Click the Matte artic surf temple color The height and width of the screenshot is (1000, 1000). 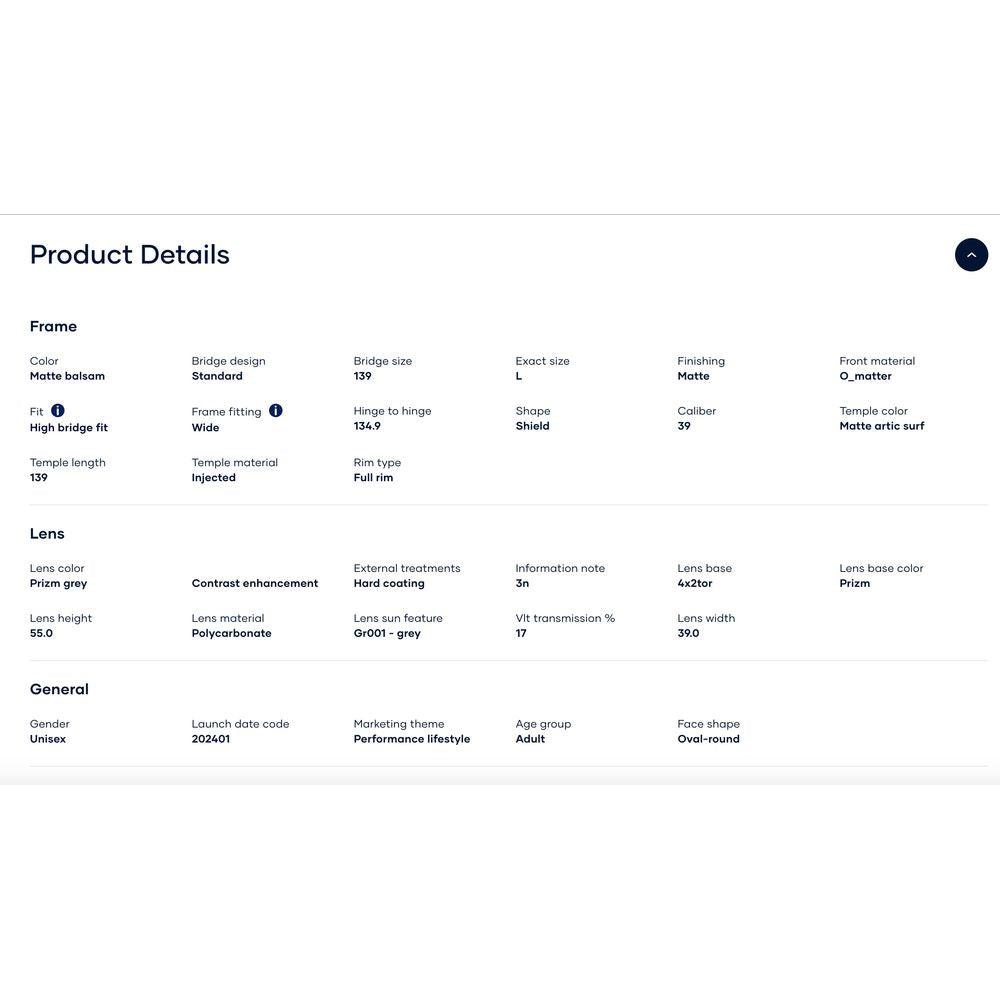pyautogui.click(x=882, y=427)
